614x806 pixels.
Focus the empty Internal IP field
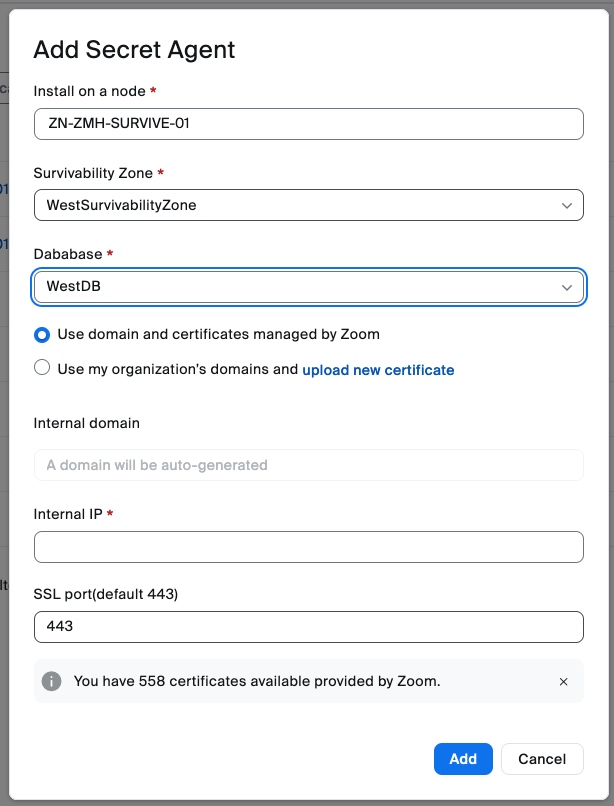tap(308, 547)
